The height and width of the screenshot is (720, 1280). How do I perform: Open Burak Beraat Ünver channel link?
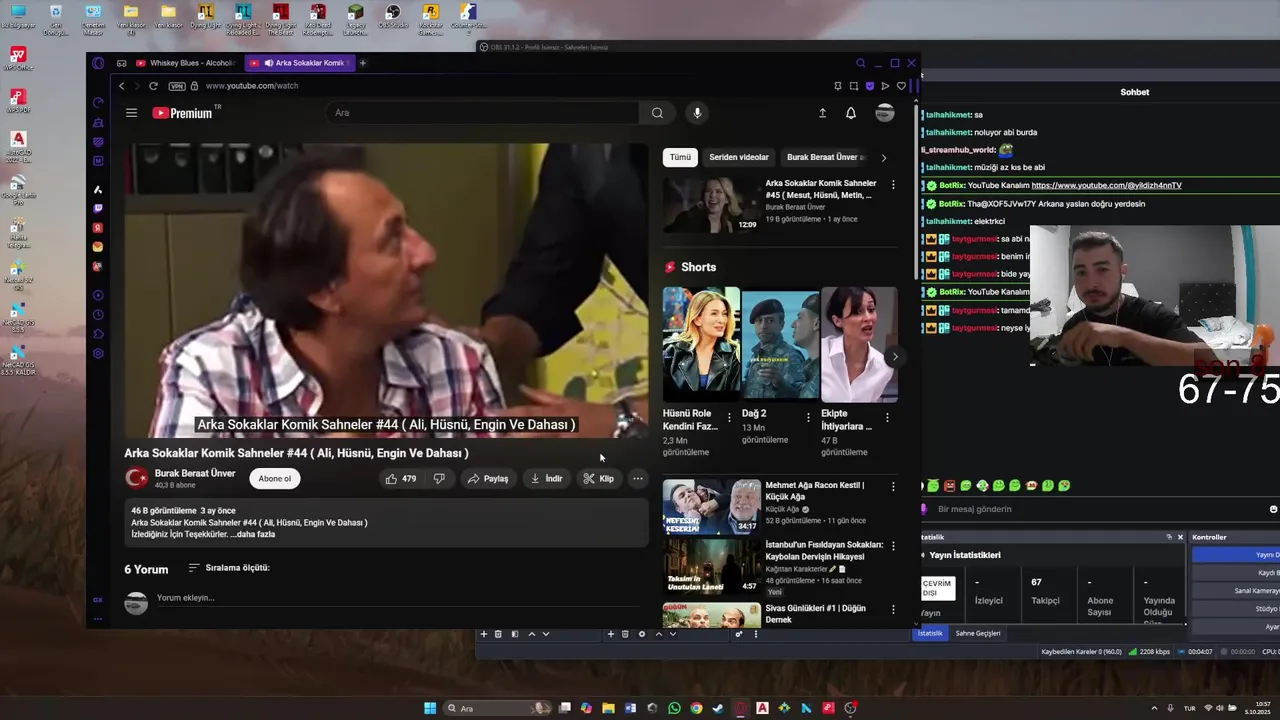pos(195,473)
